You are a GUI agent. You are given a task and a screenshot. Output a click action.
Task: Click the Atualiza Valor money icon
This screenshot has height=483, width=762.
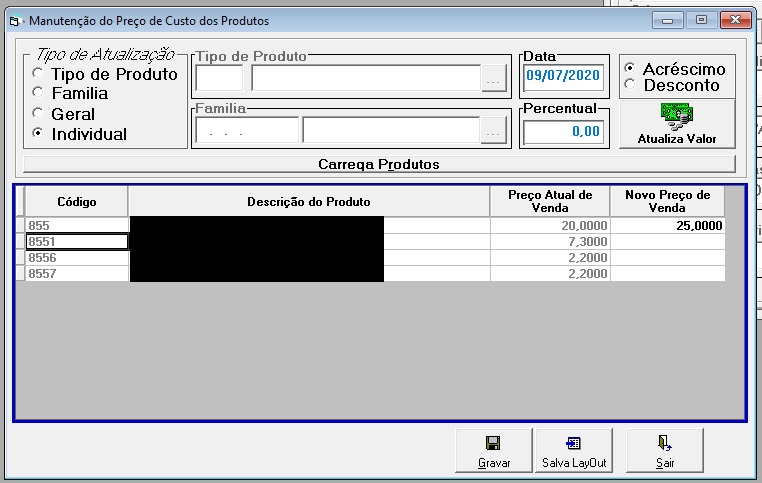(x=676, y=117)
